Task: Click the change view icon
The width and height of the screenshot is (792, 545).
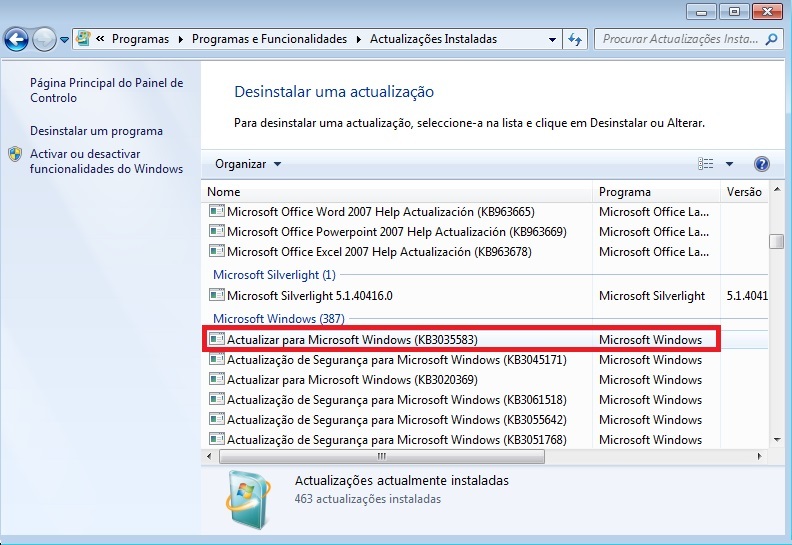Action: 706,163
